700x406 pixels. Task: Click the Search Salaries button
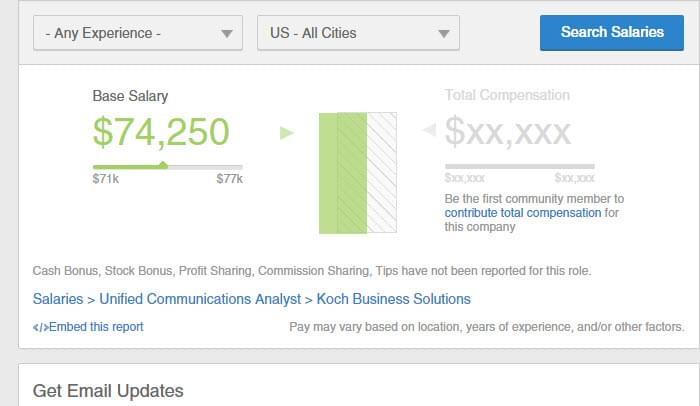(612, 33)
